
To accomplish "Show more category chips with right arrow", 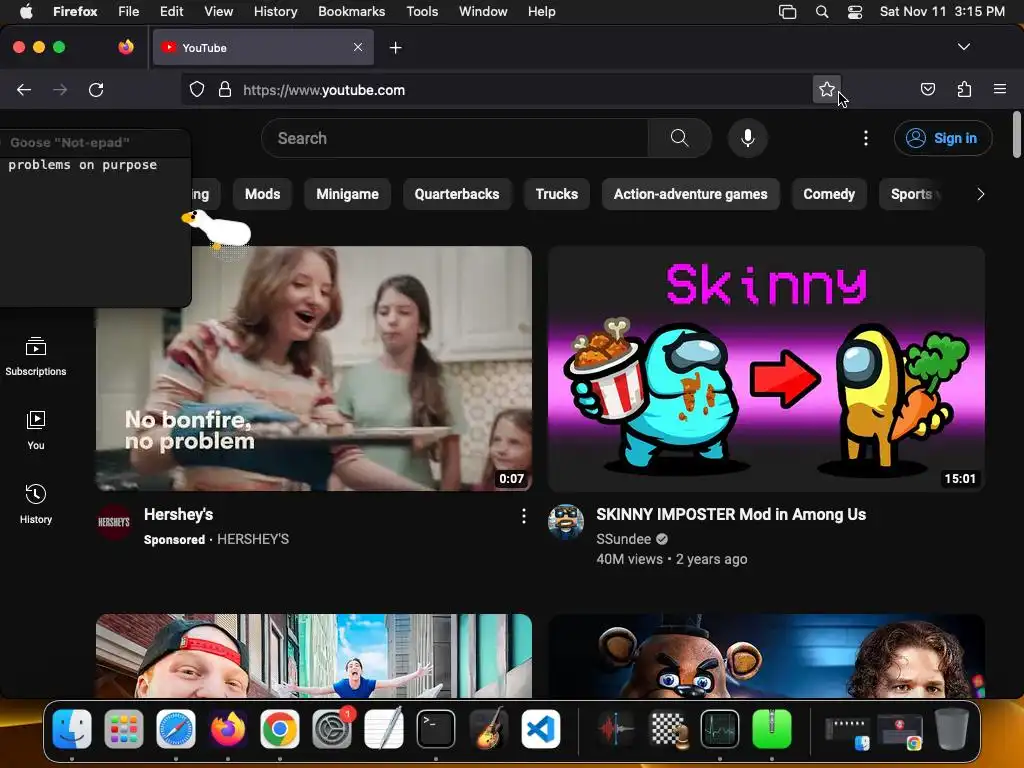I will click(x=980, y=194).
